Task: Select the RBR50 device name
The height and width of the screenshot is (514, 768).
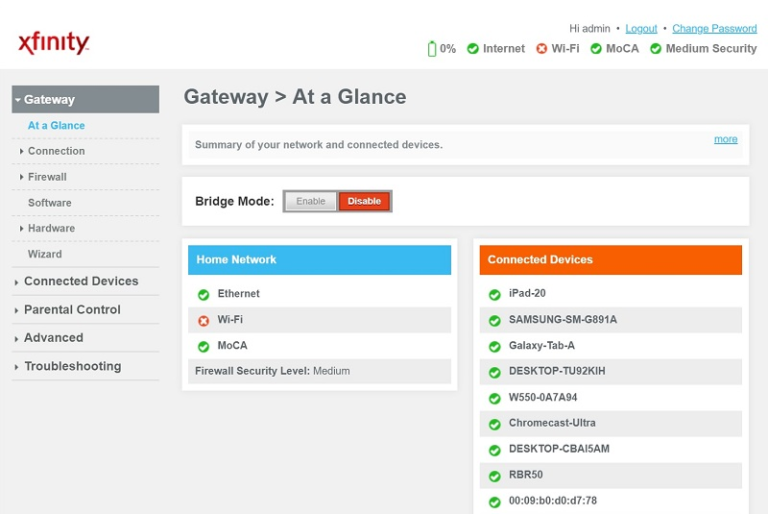Action: (526, 475)
